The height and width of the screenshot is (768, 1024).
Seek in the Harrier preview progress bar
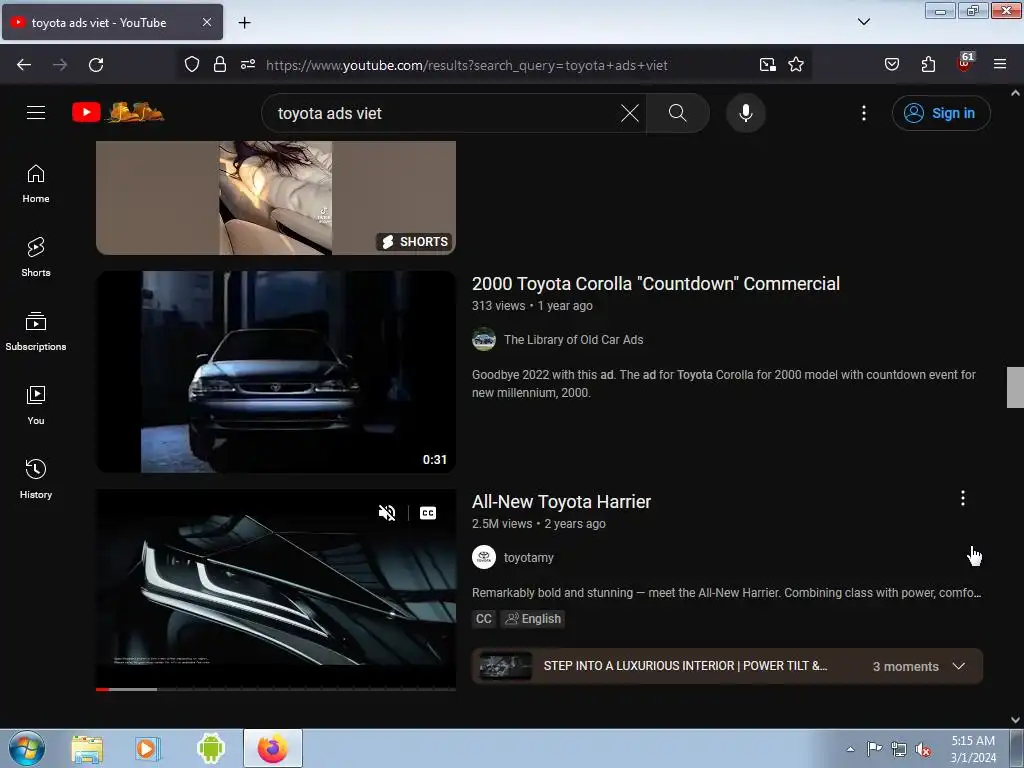[x=276, y=689]
